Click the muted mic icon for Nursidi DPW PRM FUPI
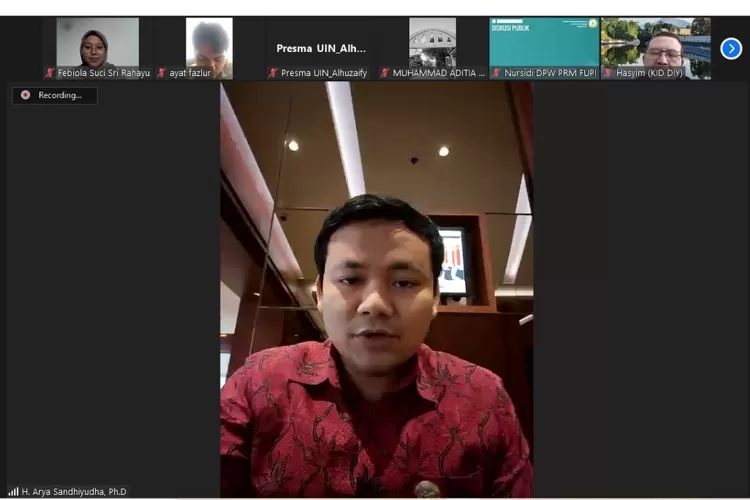This screenshot has height=500, width=750. [x=496, y=73]
